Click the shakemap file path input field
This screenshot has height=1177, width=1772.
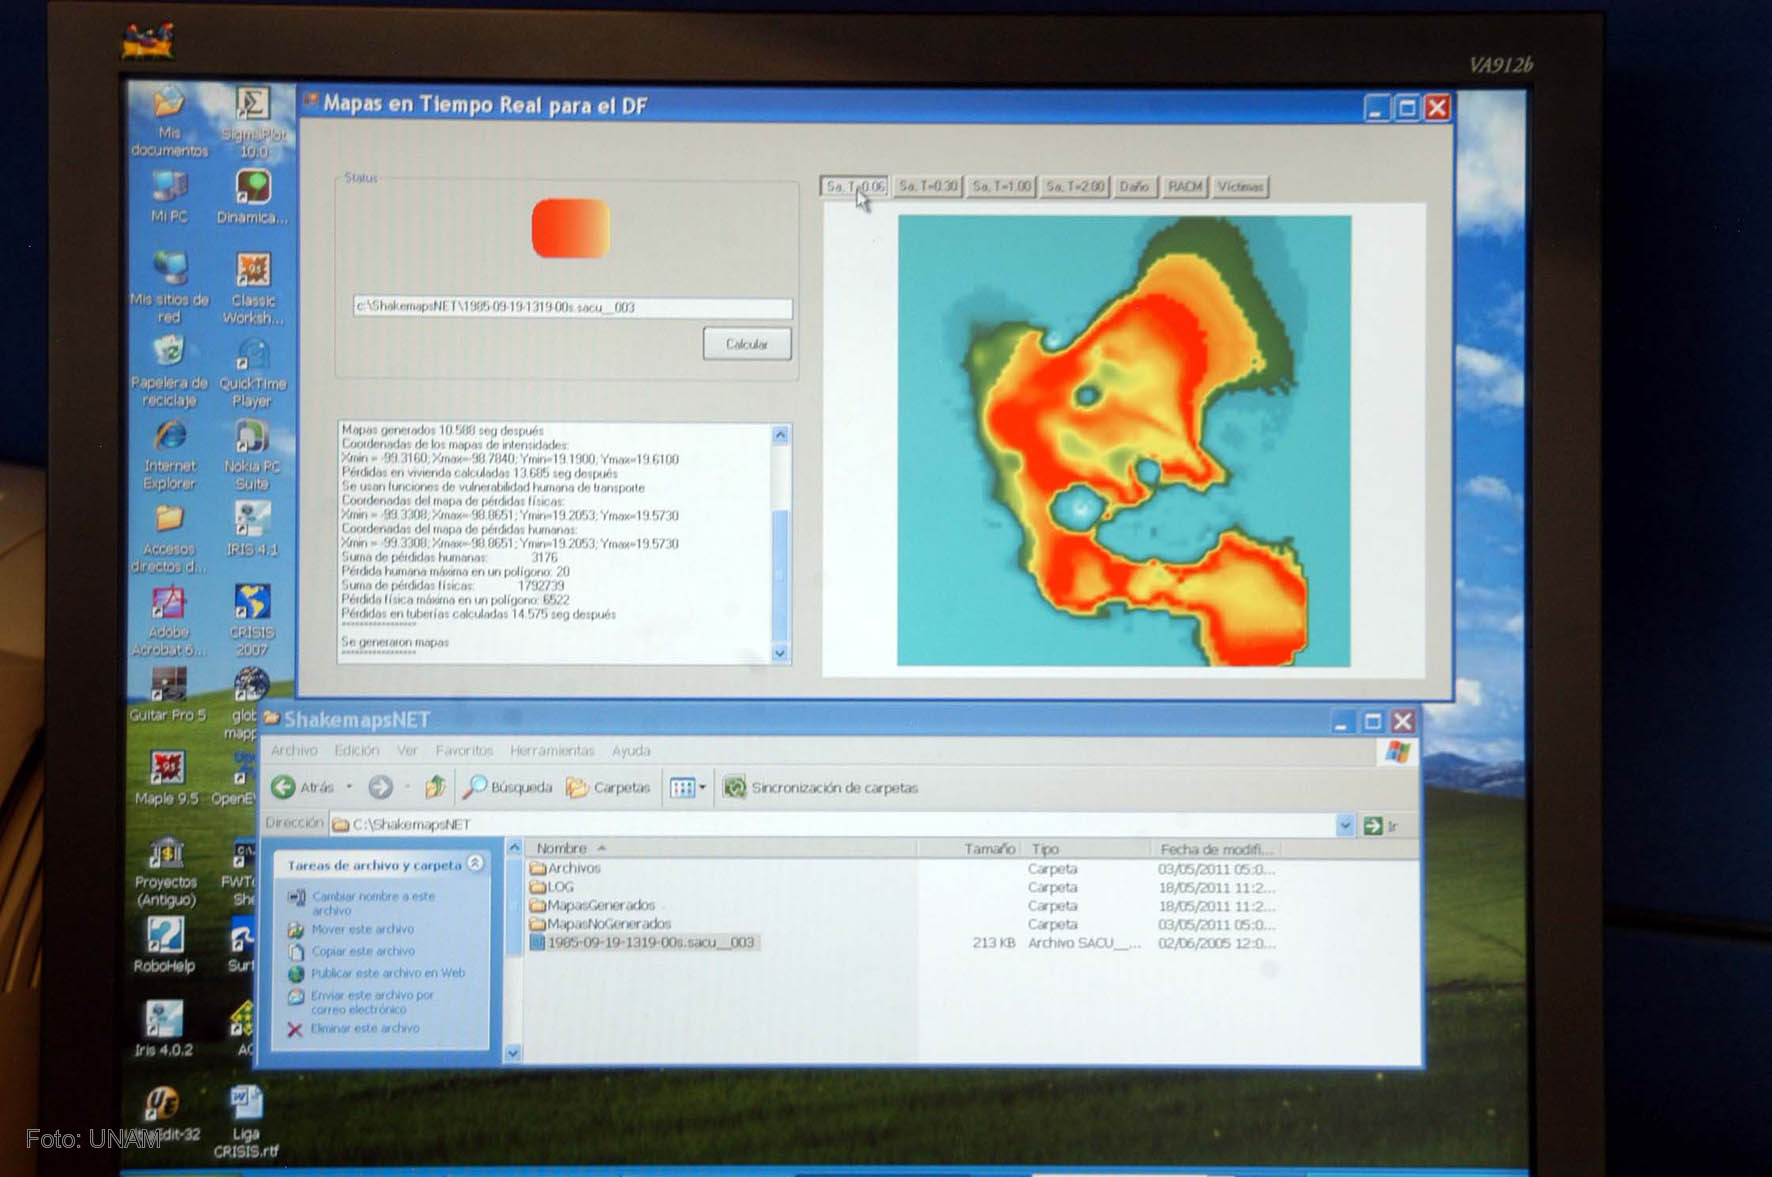(572, 308)
